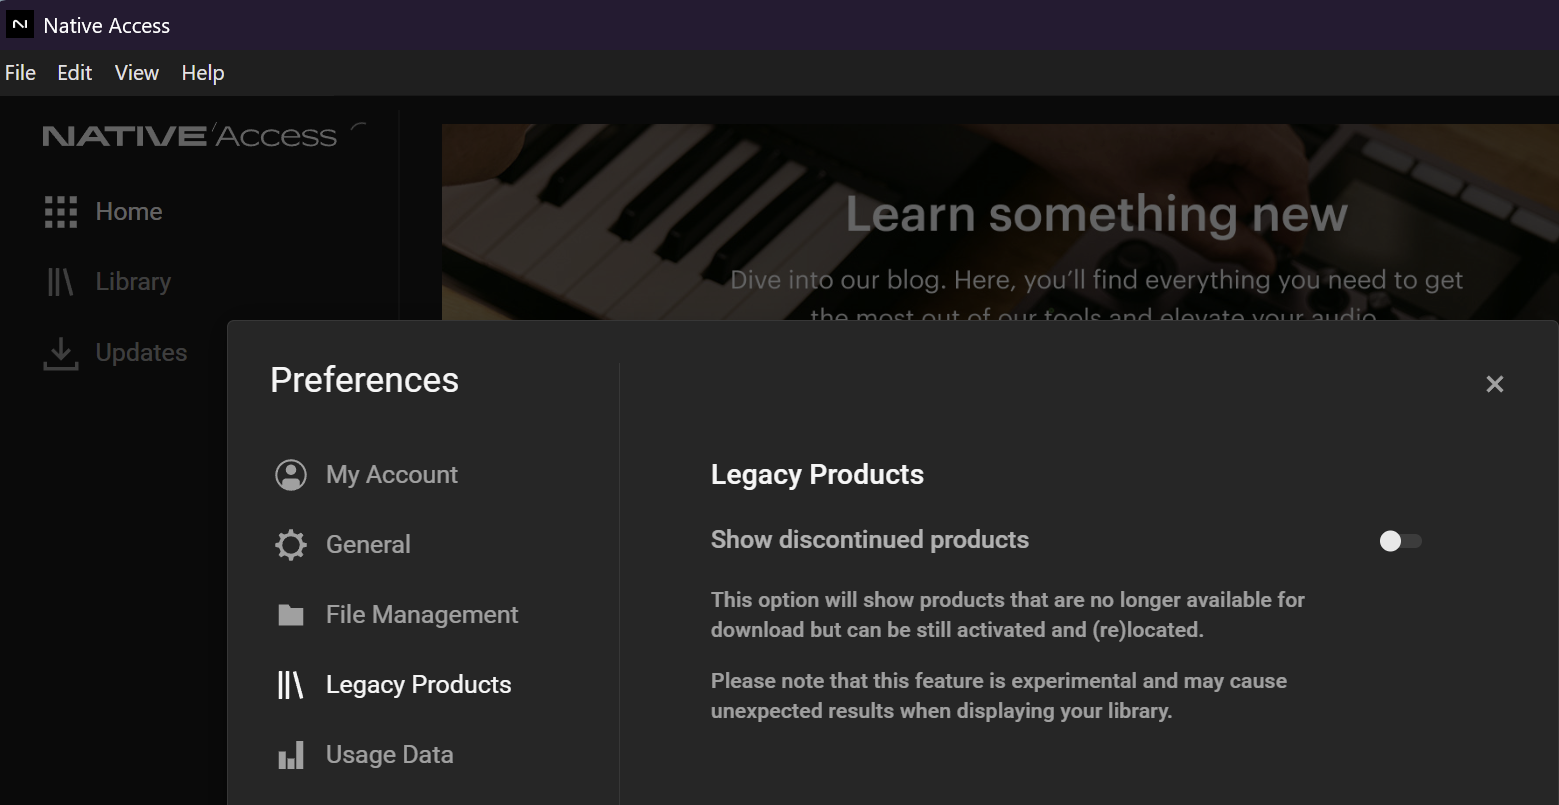Enable Show discontinued products switch
1559x805 pixels.
point(1400,541)
